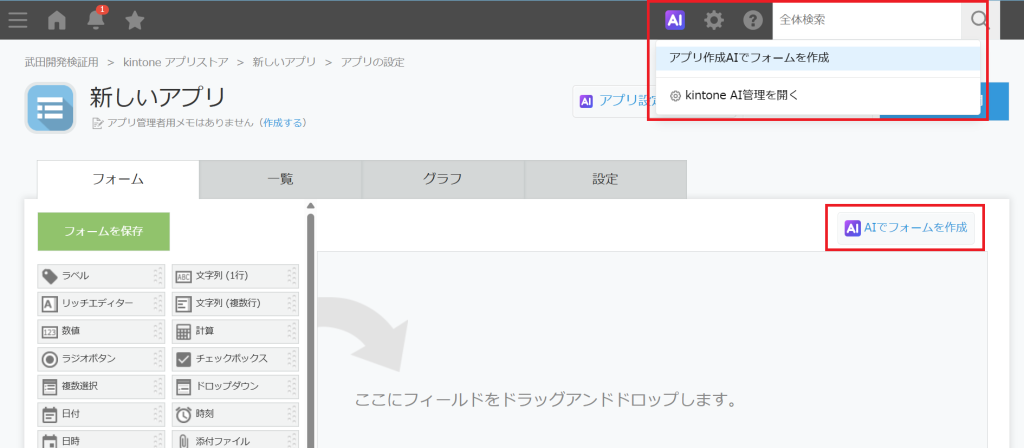
Task: Click the AIでフォームを作成 button
Action: click(906, 228)
